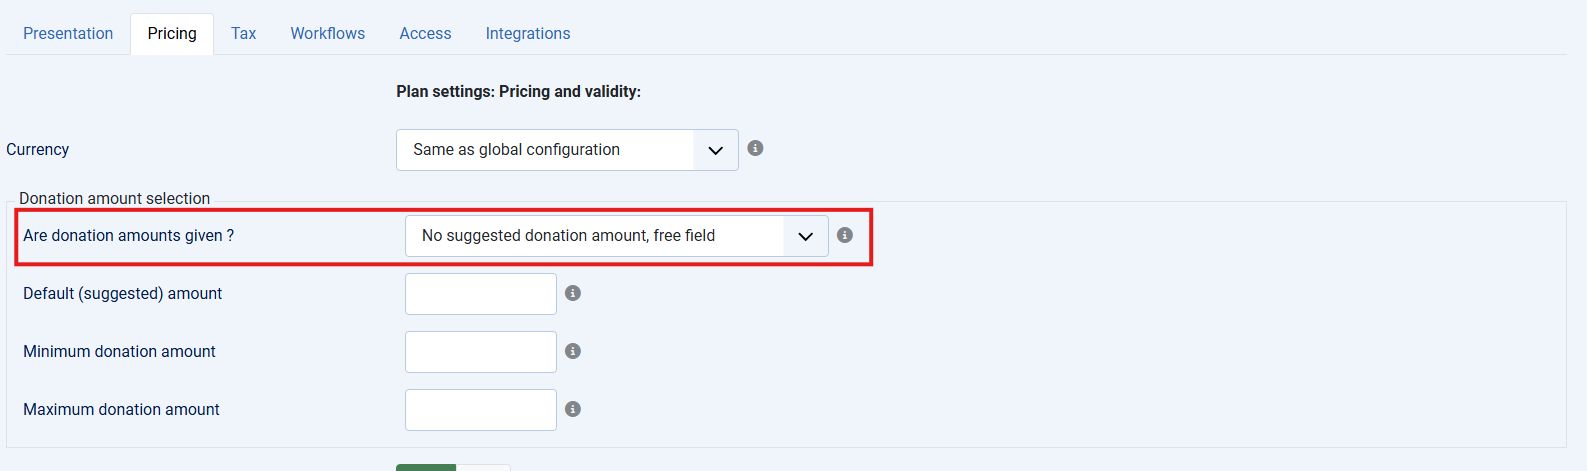Go to the Workflows tab
Image resolution: width=1587 pixels, height=471 pixels.
click(328, 33)
